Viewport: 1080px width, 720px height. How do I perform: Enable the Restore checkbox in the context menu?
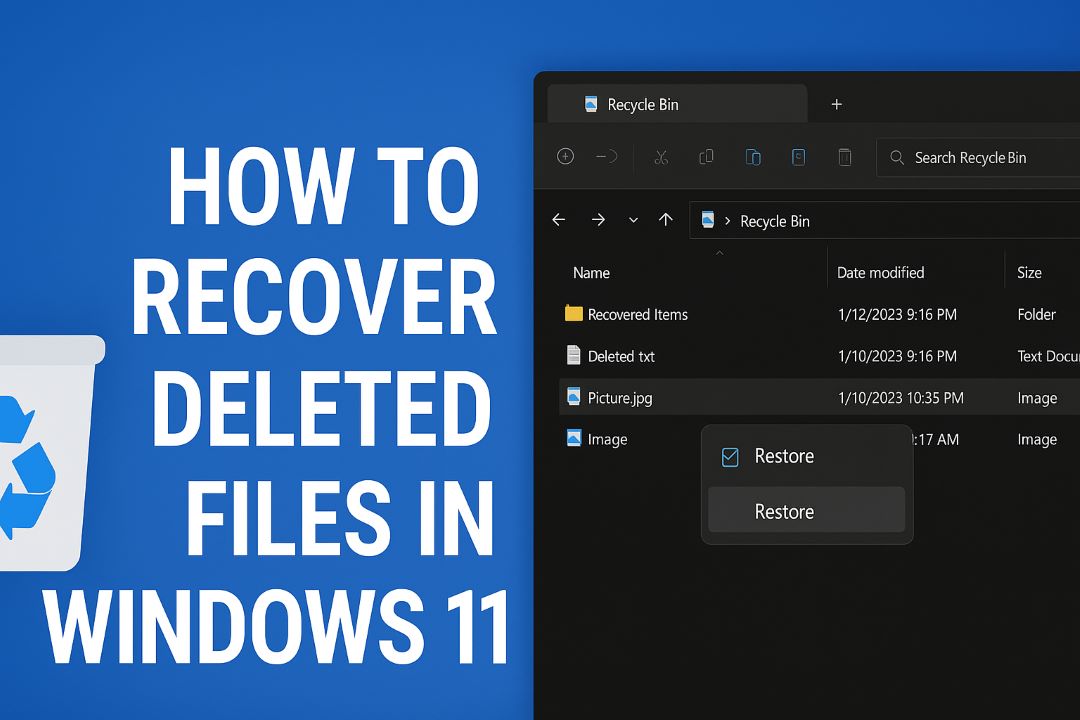[730, 456]
